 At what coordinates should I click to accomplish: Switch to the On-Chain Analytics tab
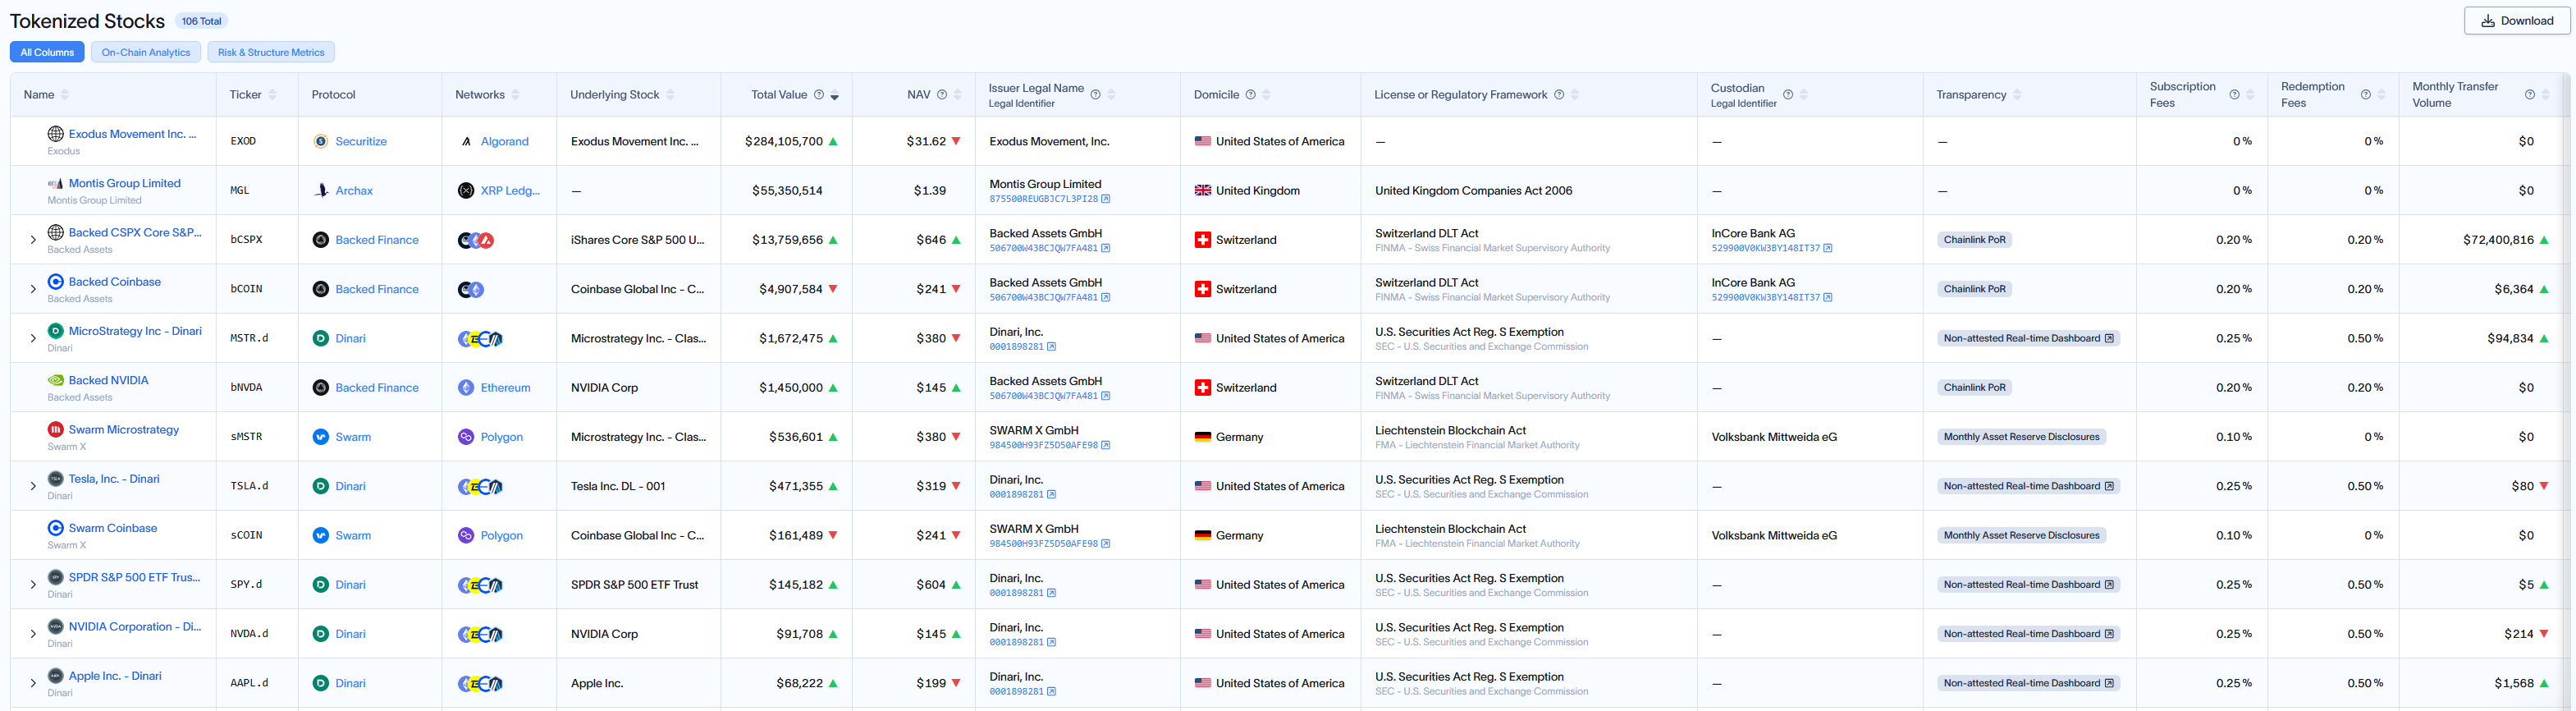pyautogui.click(x=146, y=52)
